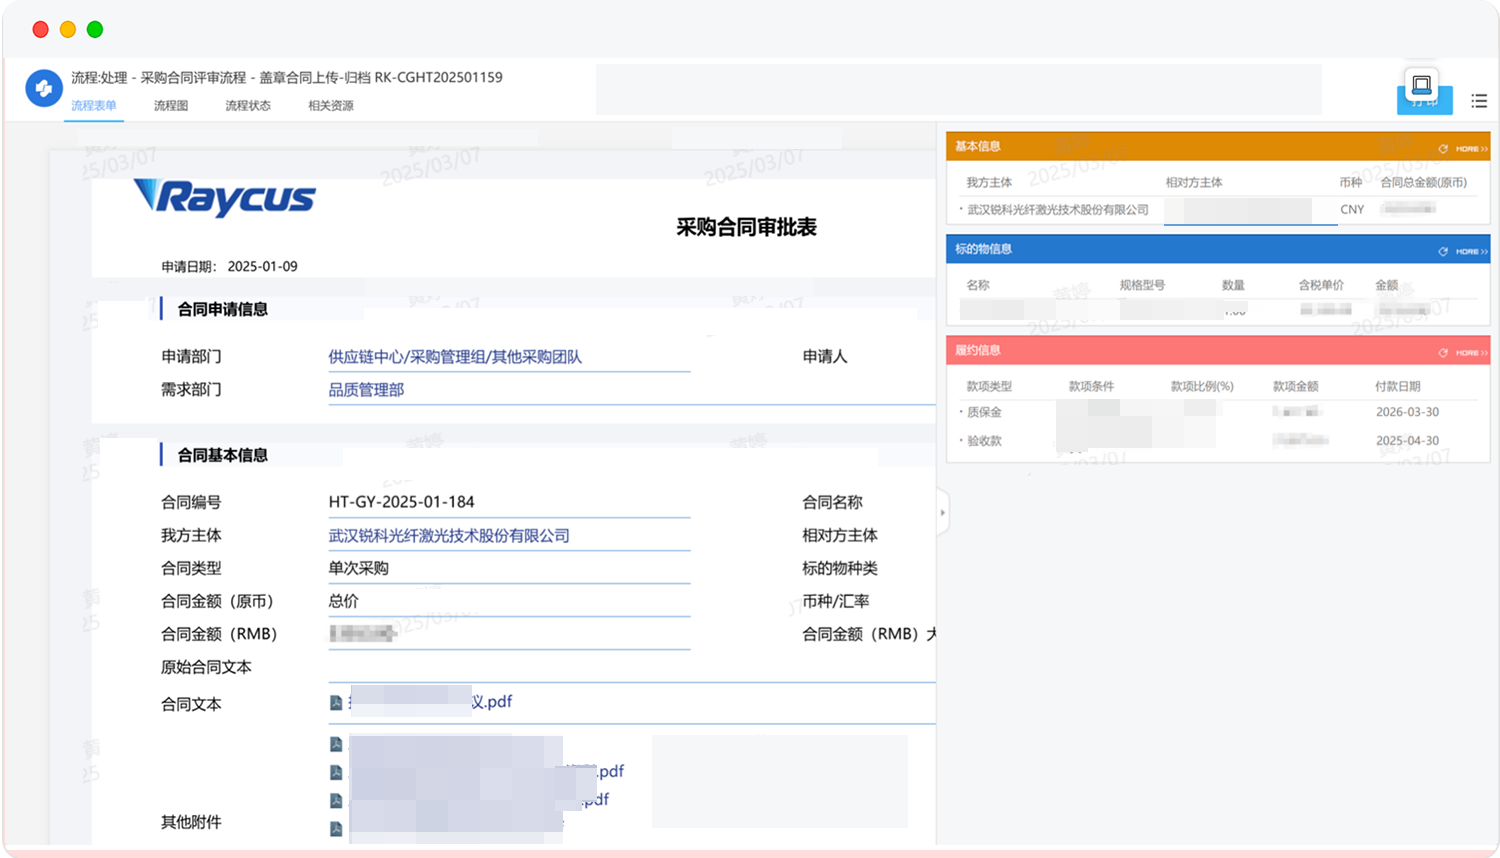
Task: Click the 合同类型 value 单次采购
Action: point(358,568)
